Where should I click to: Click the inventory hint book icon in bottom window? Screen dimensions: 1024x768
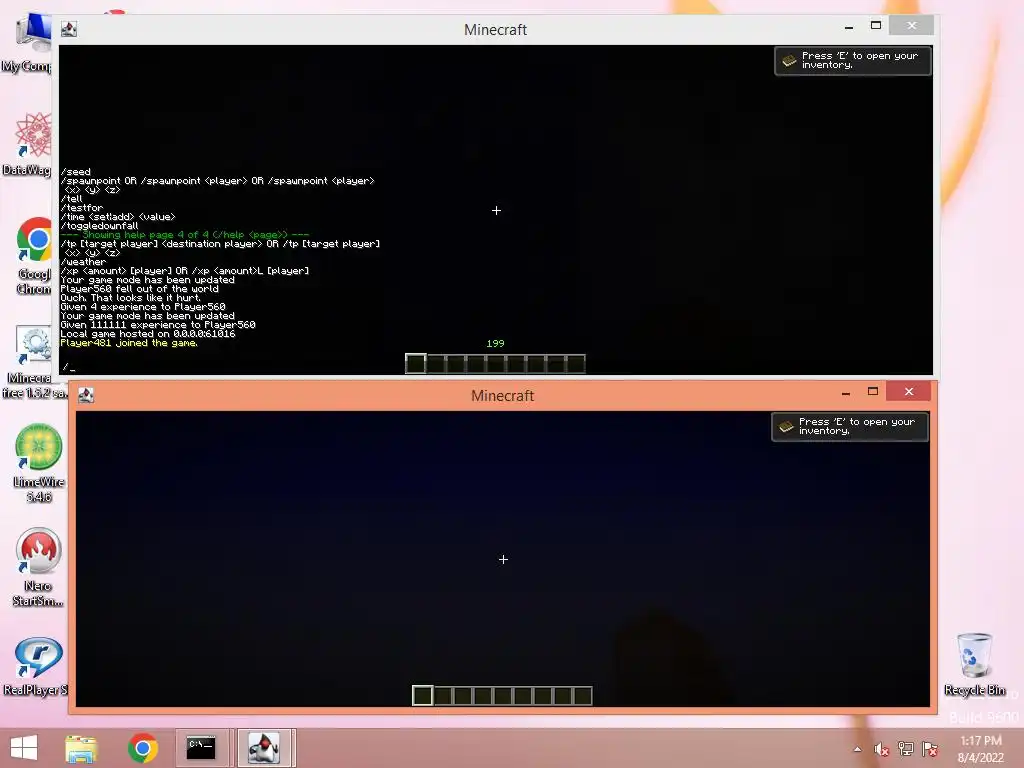pos(786,426)
